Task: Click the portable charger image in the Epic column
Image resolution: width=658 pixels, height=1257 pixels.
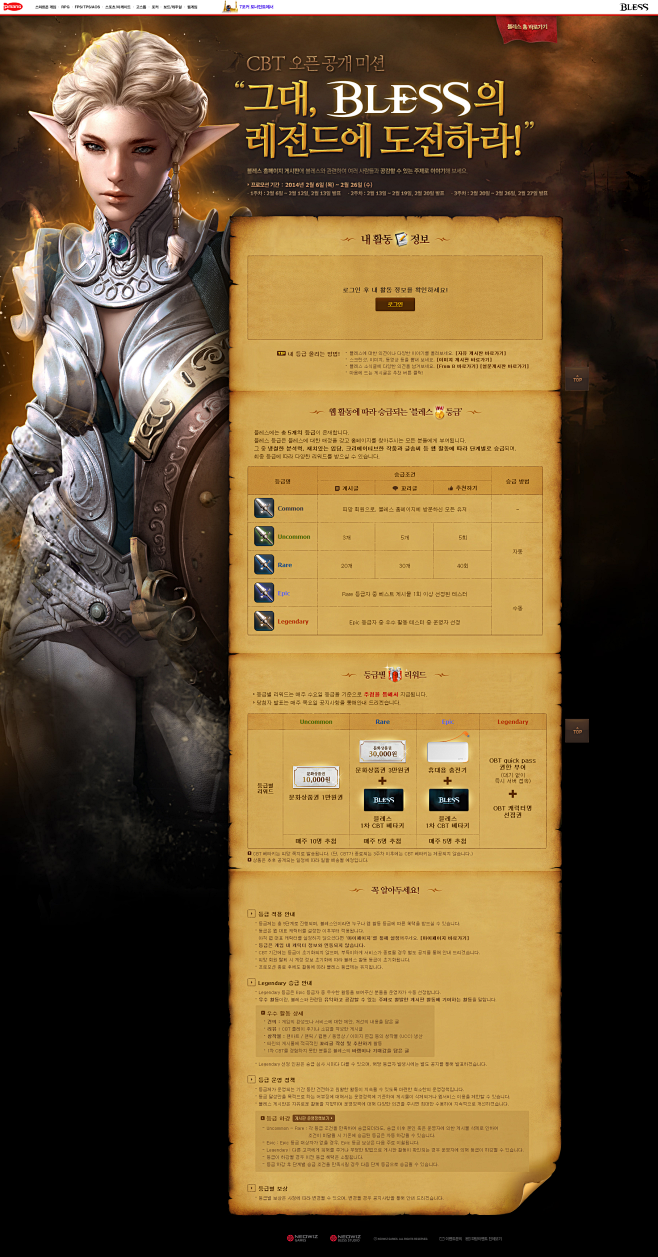Action: 448,751
